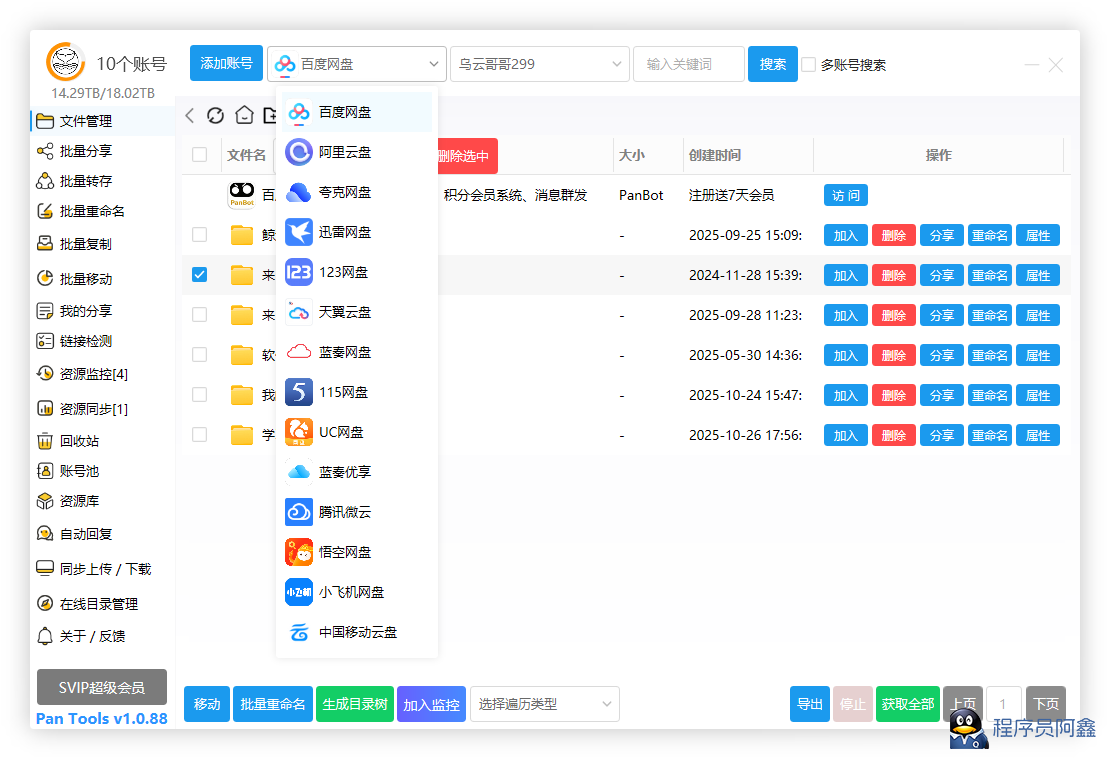Enable the 多账号搜索 checkbox
The image size is (1110, 759).
coord(809,65)
